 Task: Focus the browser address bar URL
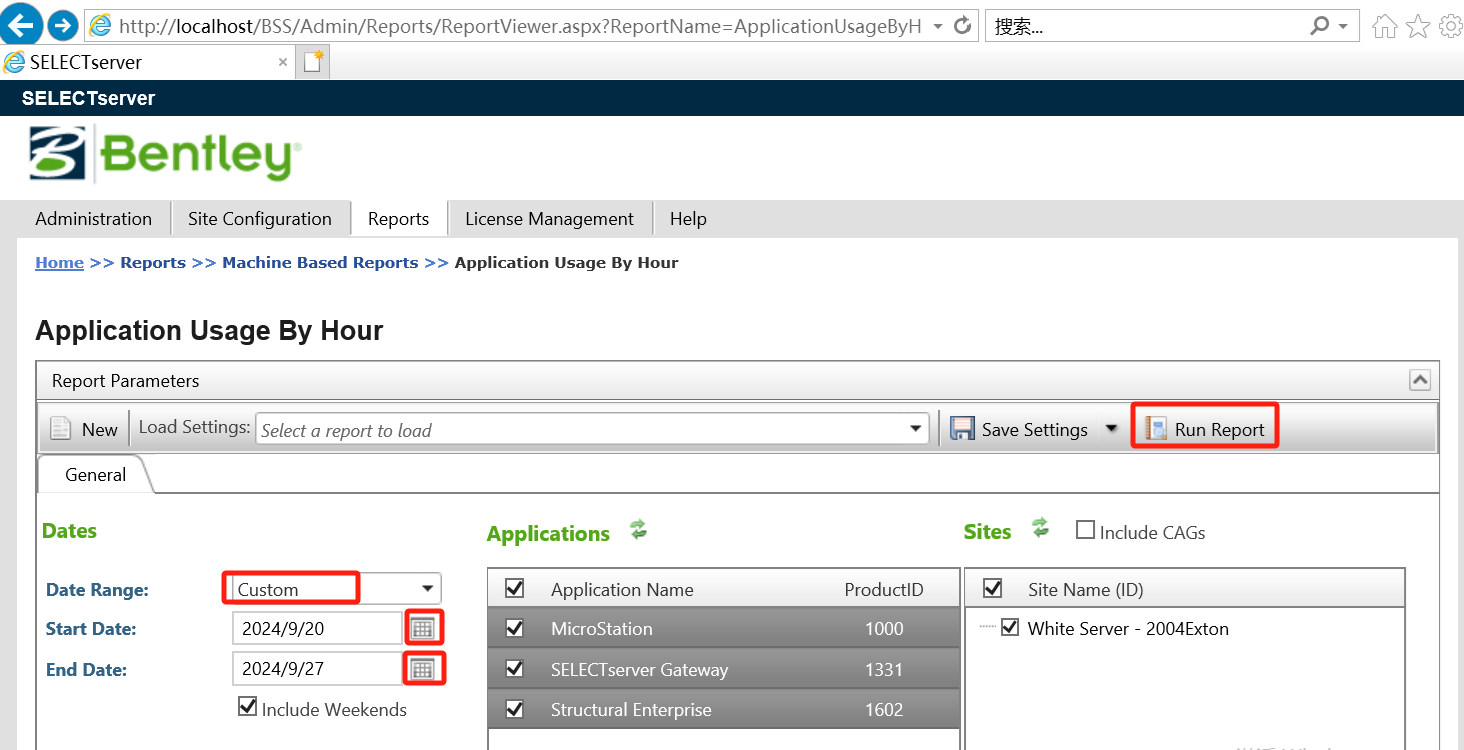coord(520,26)
